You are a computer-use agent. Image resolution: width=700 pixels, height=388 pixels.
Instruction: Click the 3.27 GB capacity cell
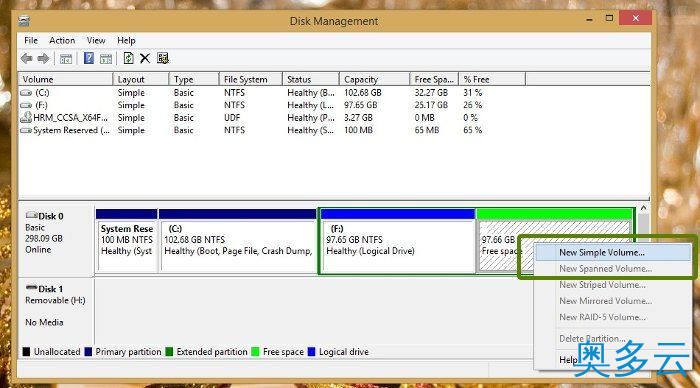[x=358, y=118]
